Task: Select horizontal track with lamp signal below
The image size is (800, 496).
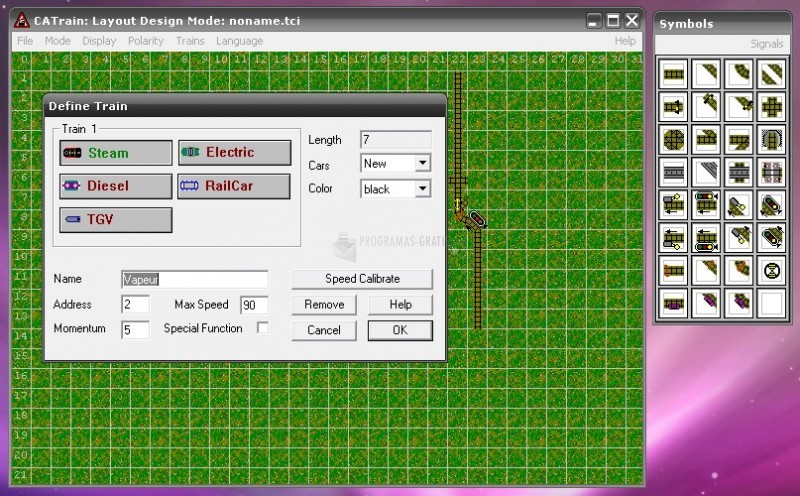Action: pyautogui.click(x=673, y=237)
